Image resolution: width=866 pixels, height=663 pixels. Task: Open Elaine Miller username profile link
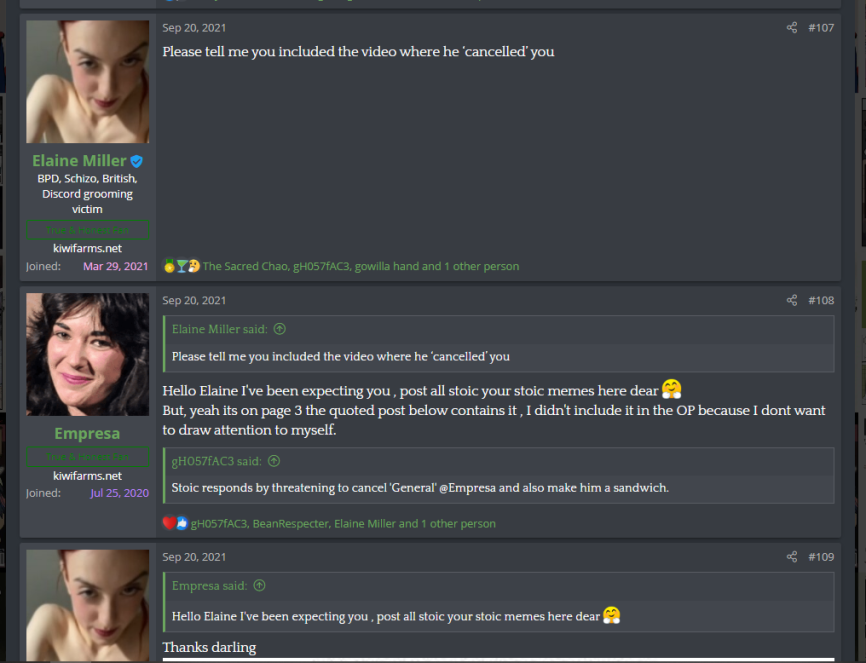click(x=79, y=161)
